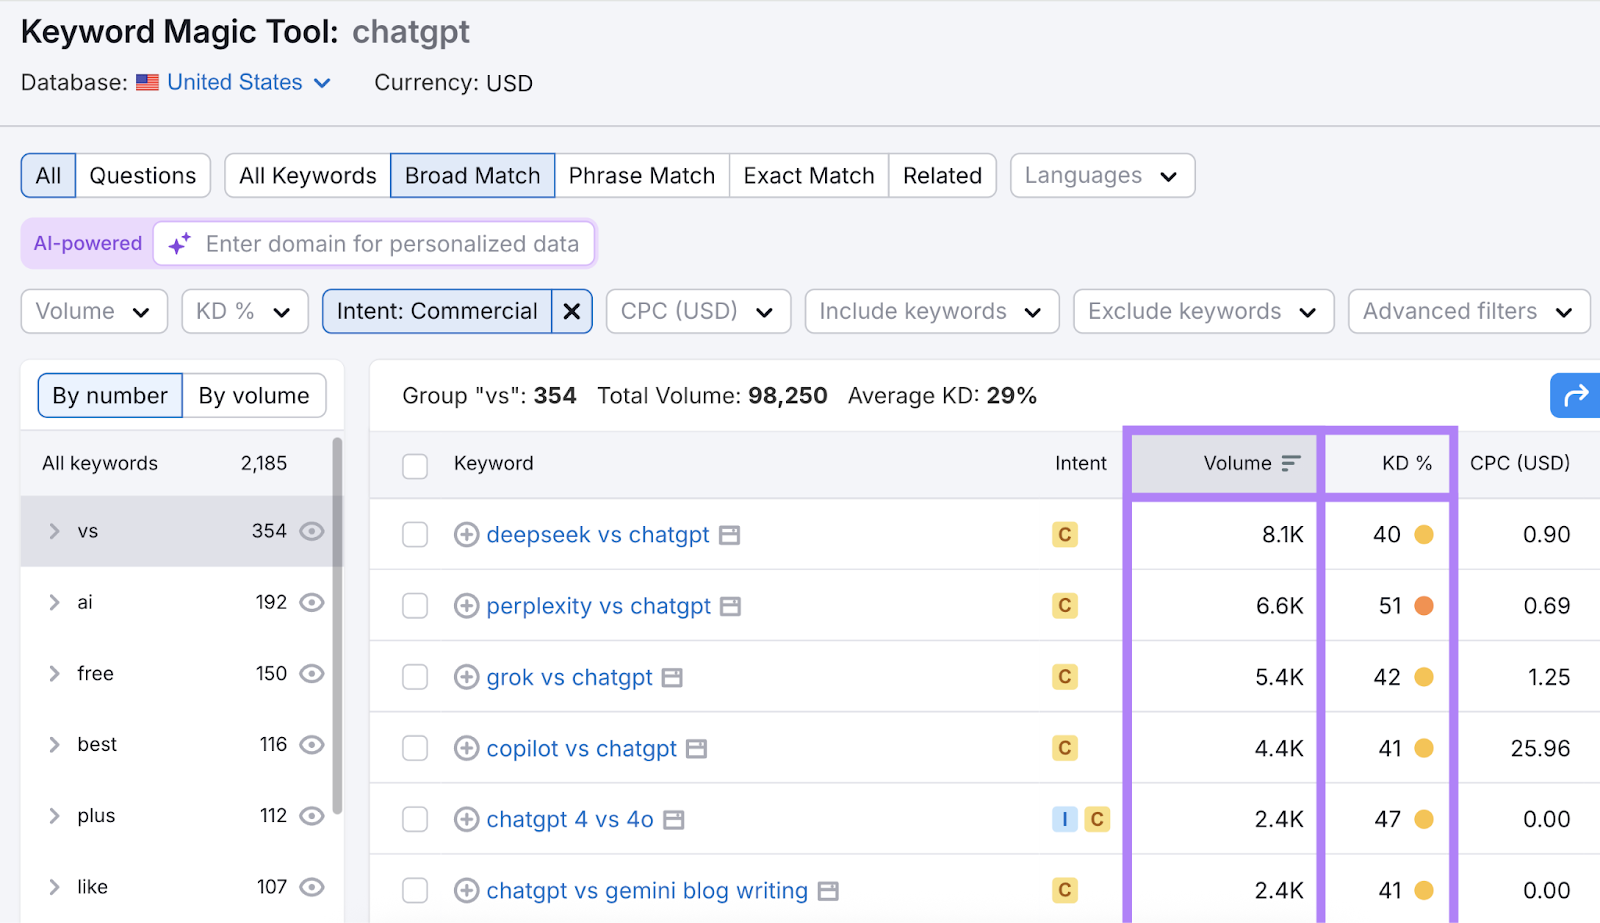Click the KD color indicator for 'deepseek vs chatgpt'

1423,534
